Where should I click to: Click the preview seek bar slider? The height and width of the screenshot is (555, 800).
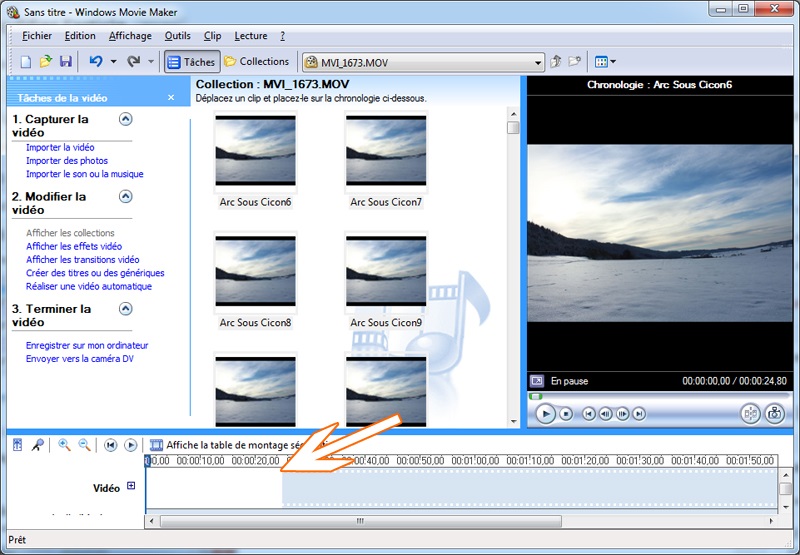pos(536,396)
